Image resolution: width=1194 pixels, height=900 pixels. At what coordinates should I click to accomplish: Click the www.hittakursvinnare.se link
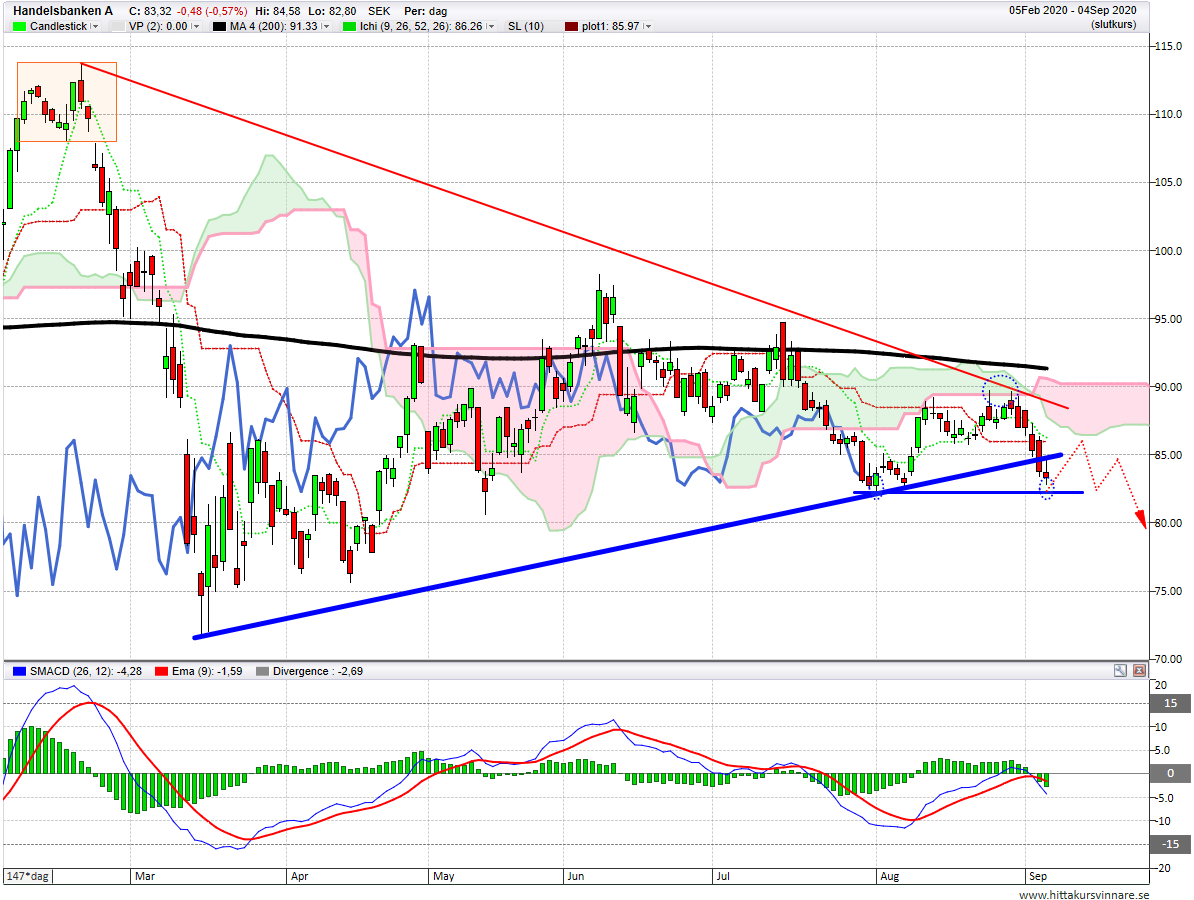[1084, 895]
